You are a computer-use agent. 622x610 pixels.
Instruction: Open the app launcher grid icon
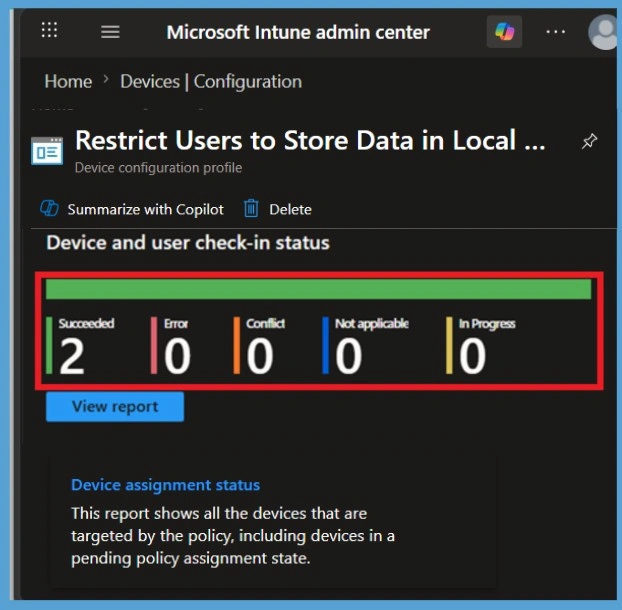coord(50,30)
